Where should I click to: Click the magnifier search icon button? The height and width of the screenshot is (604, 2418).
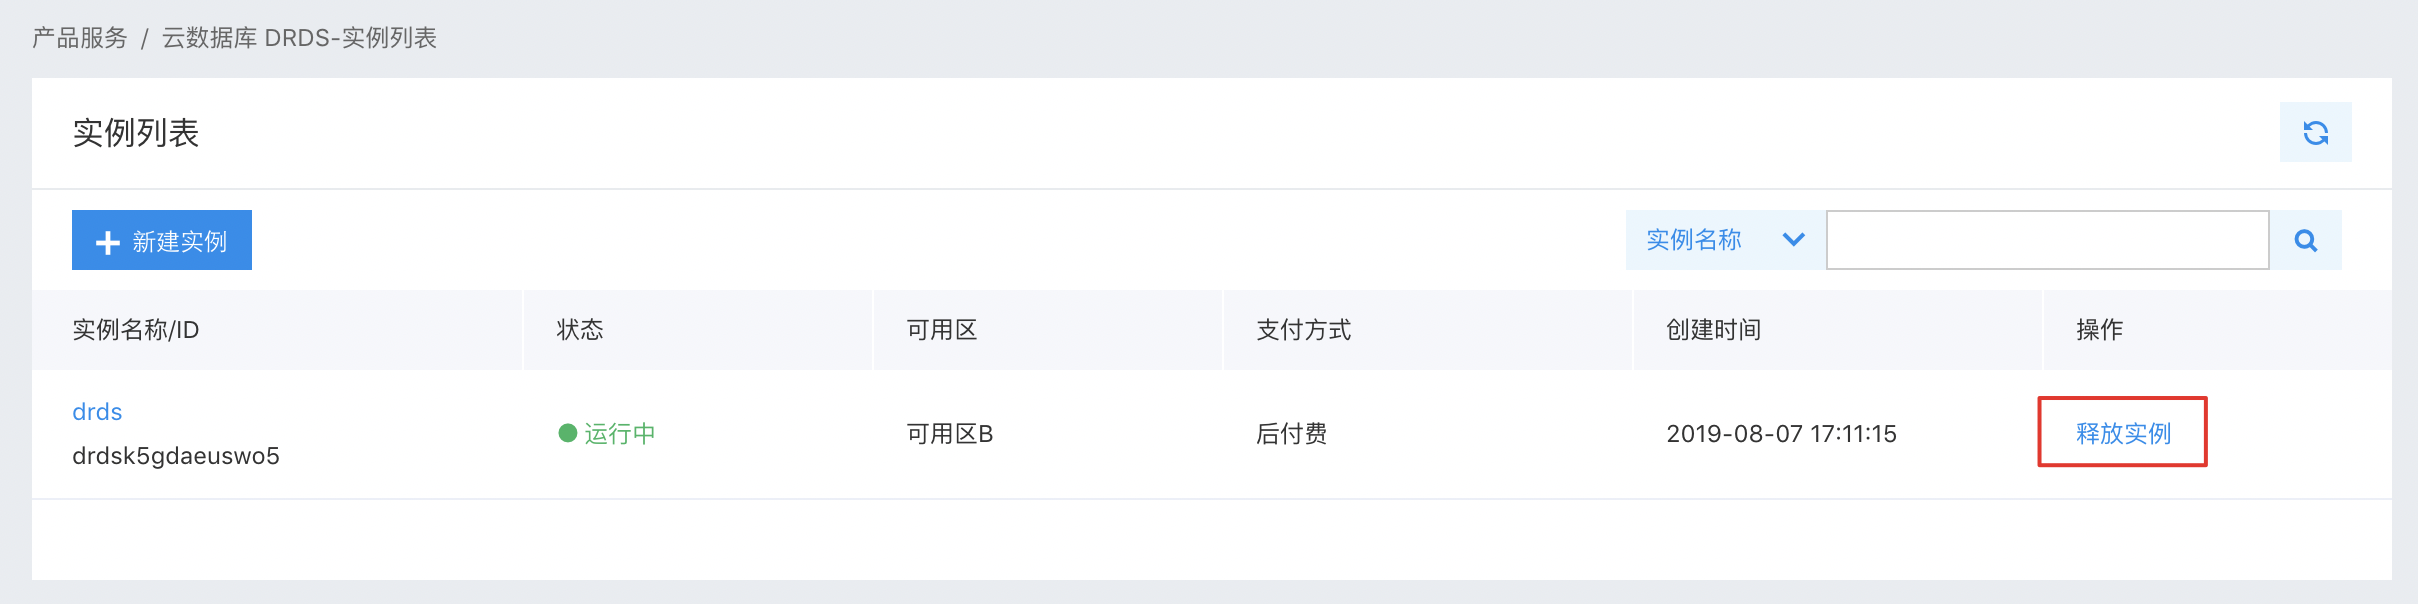[2306, 240]
